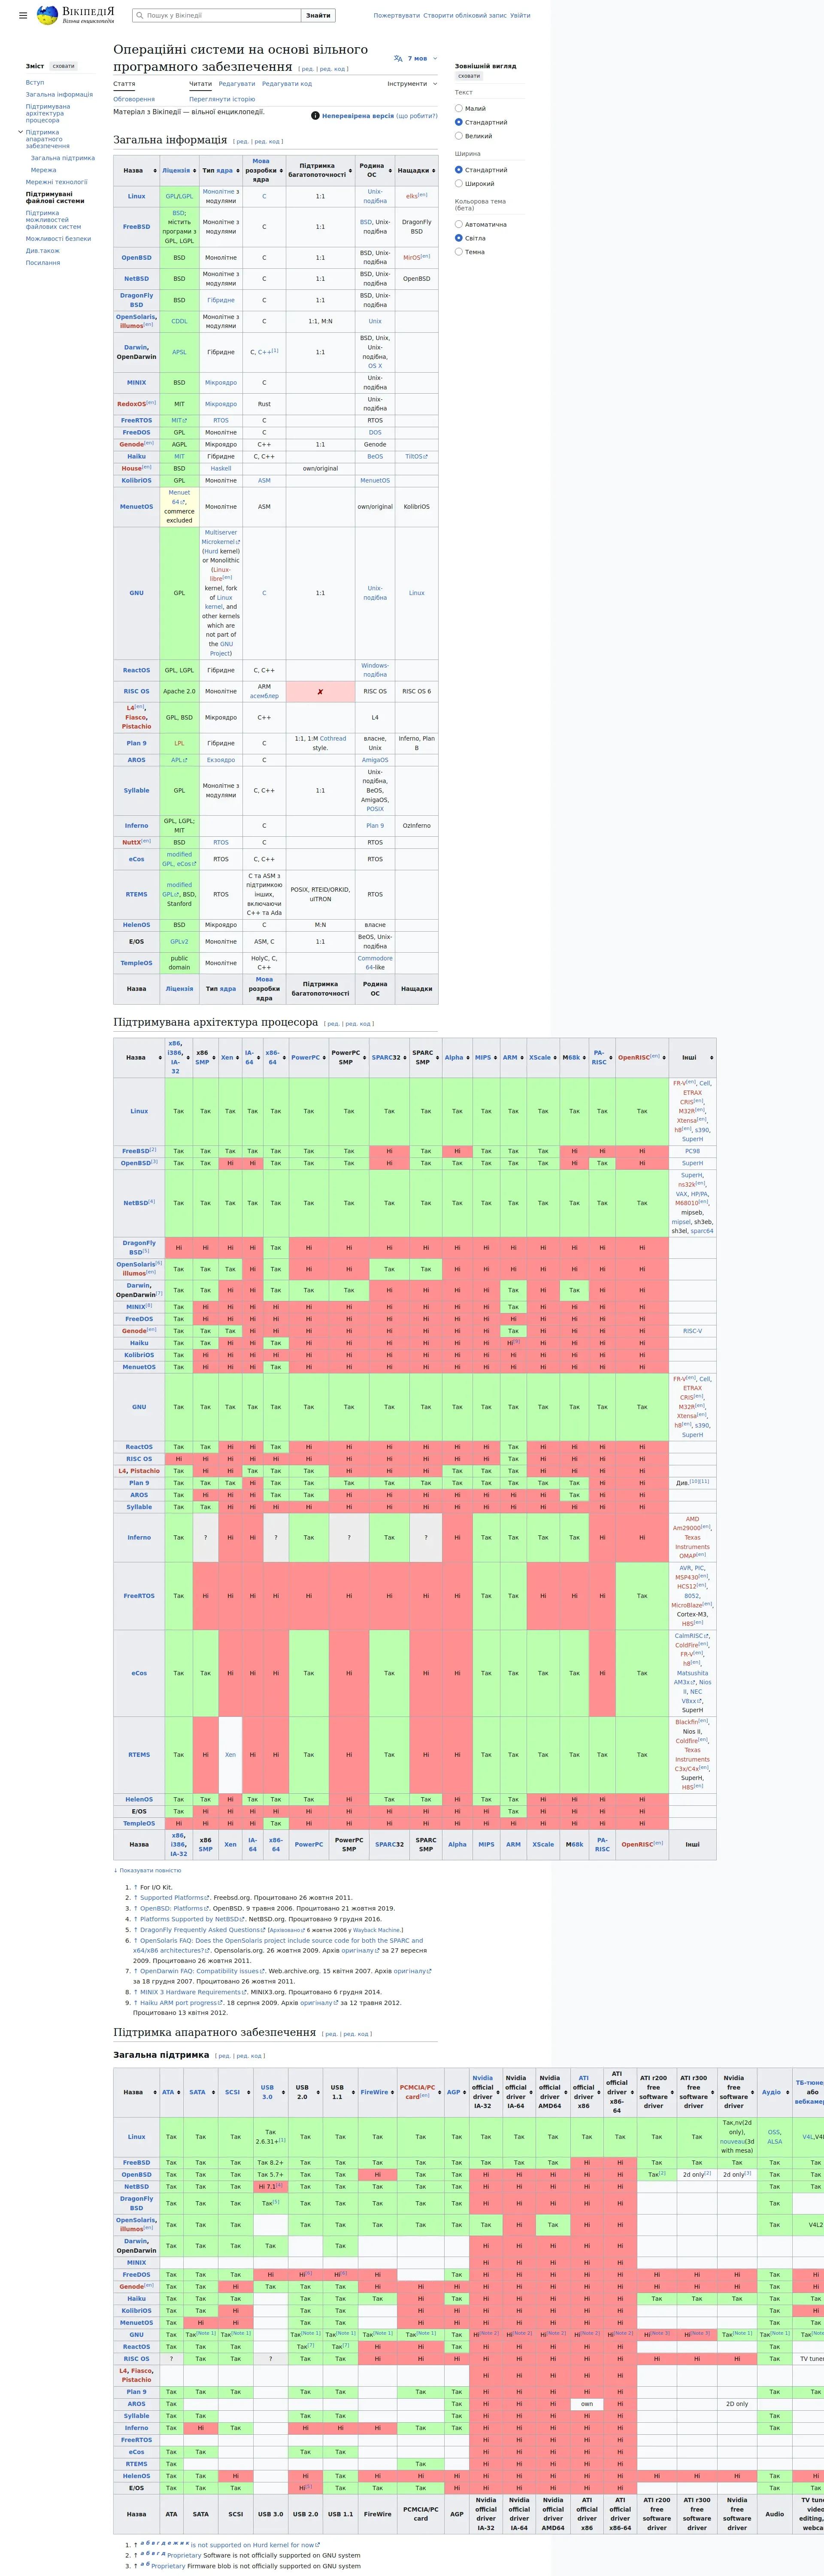The image size is (824, 2576).
Task: Click the unreviewed version info icon
Action: pyautogui.click(x=315, y=116)
